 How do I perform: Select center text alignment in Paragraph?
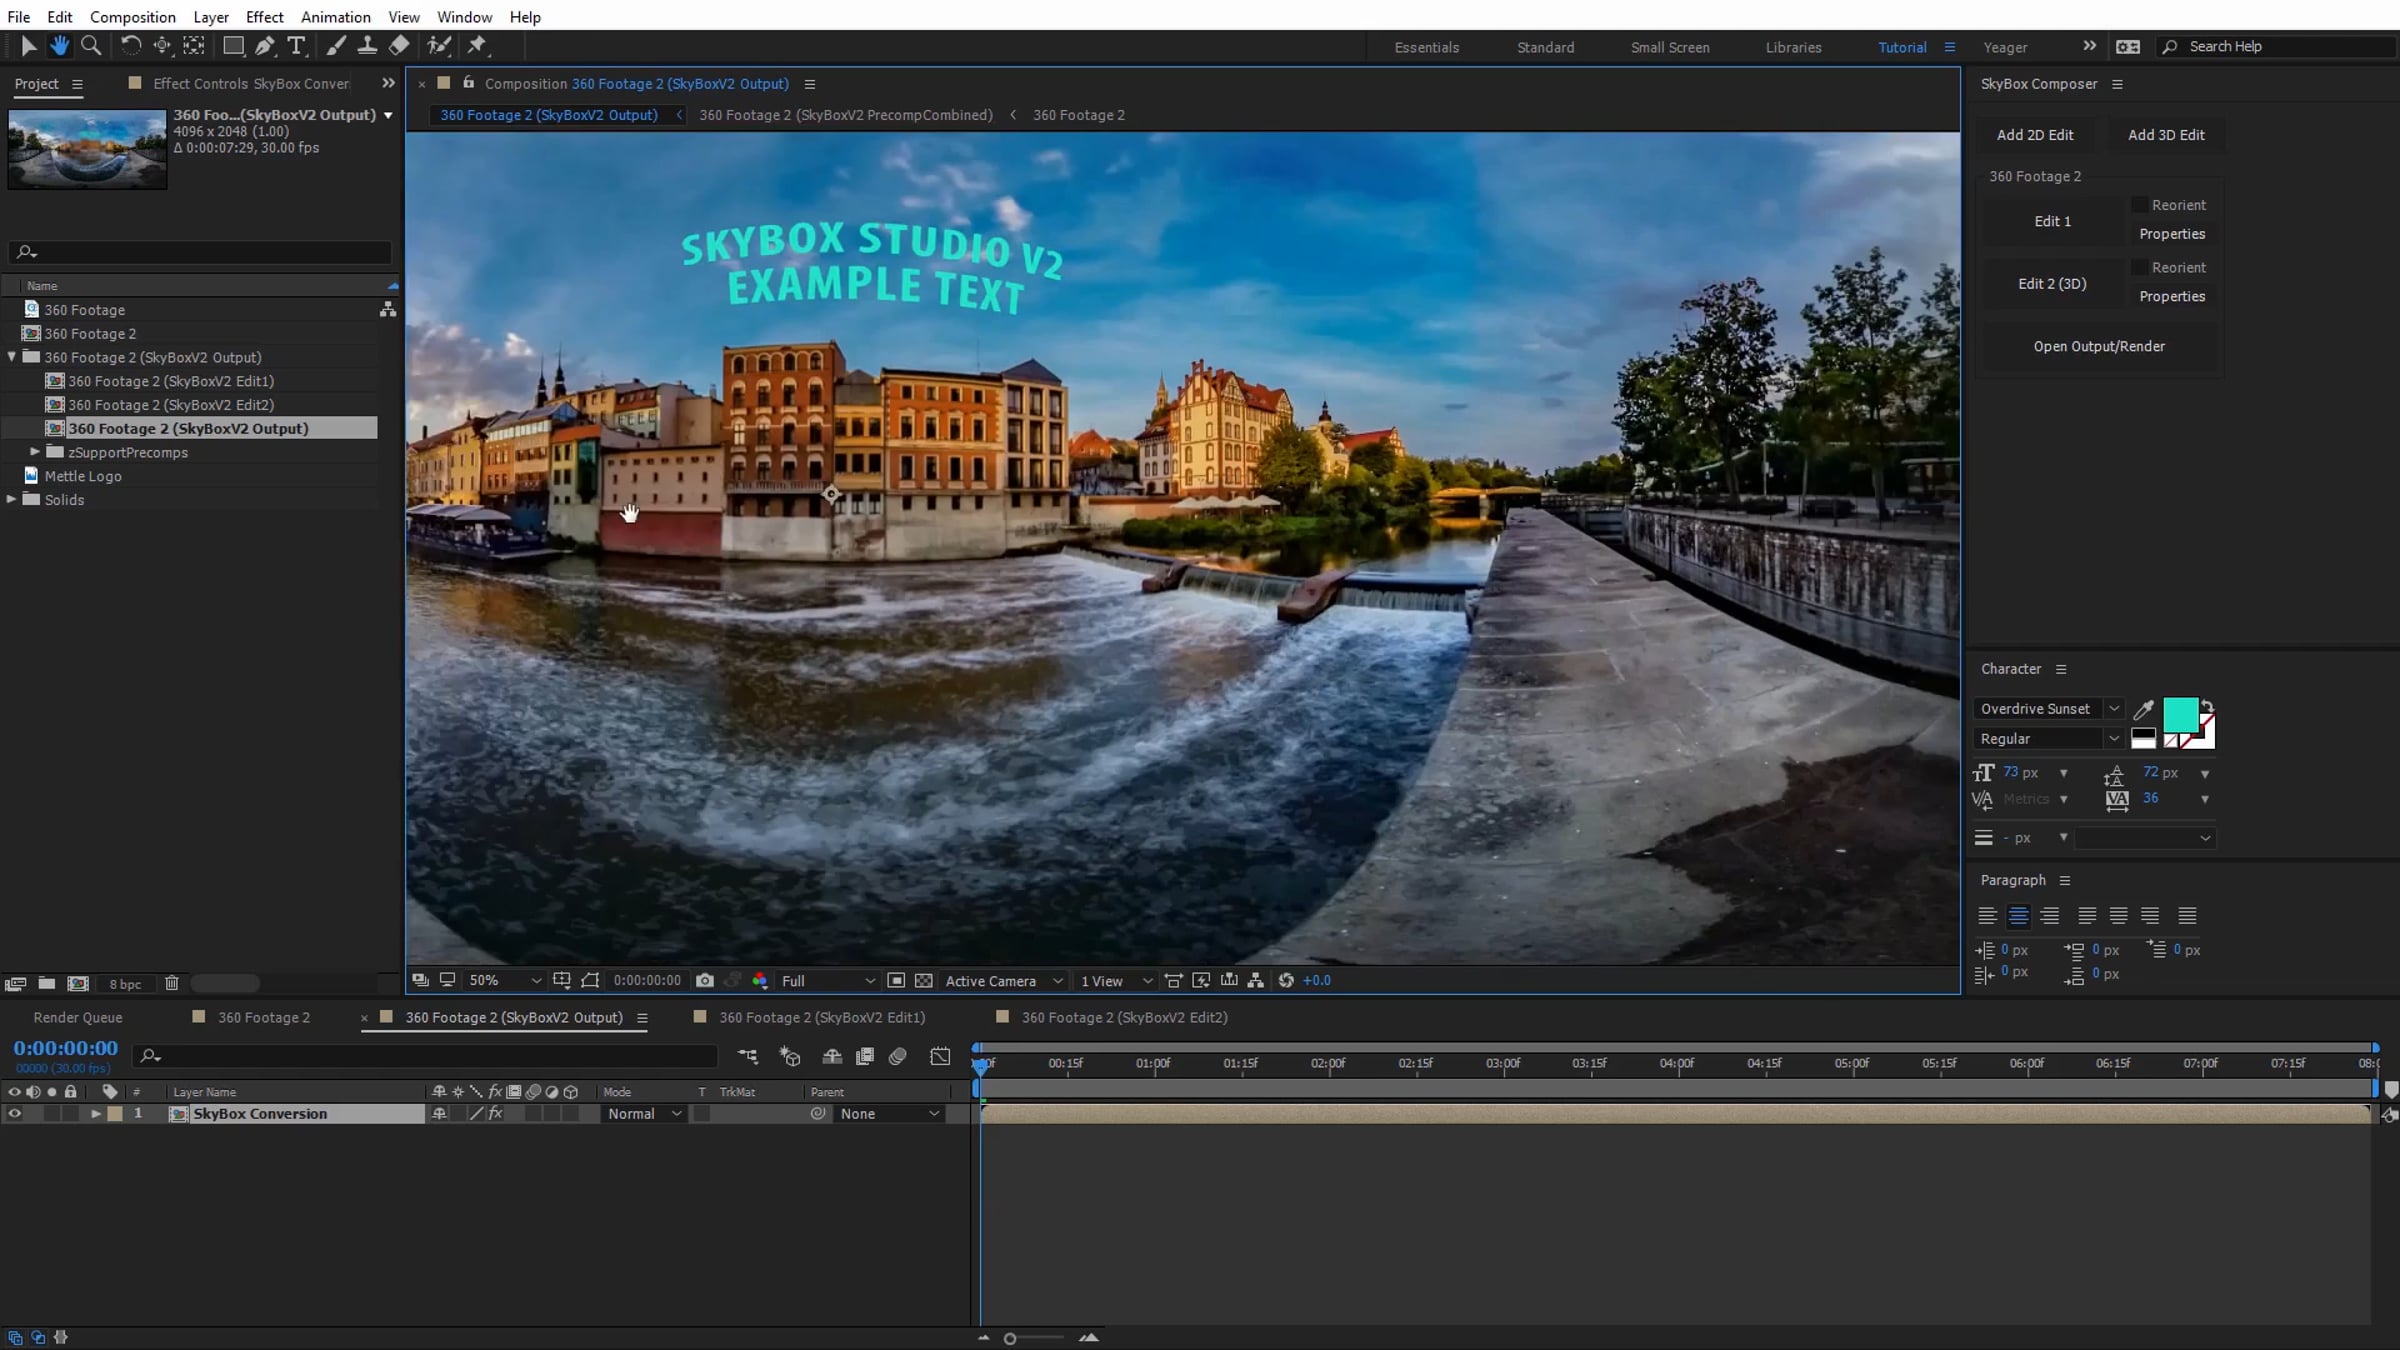click(x=2018, y=916)
